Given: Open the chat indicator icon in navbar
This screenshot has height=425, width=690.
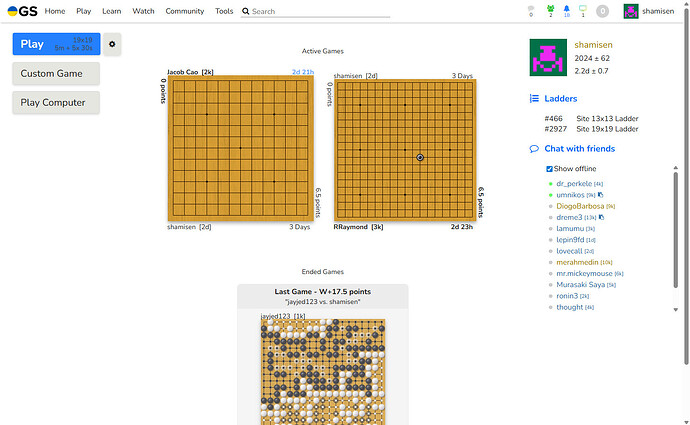Looking at the screenshot, I should click(x=584, y=11).
